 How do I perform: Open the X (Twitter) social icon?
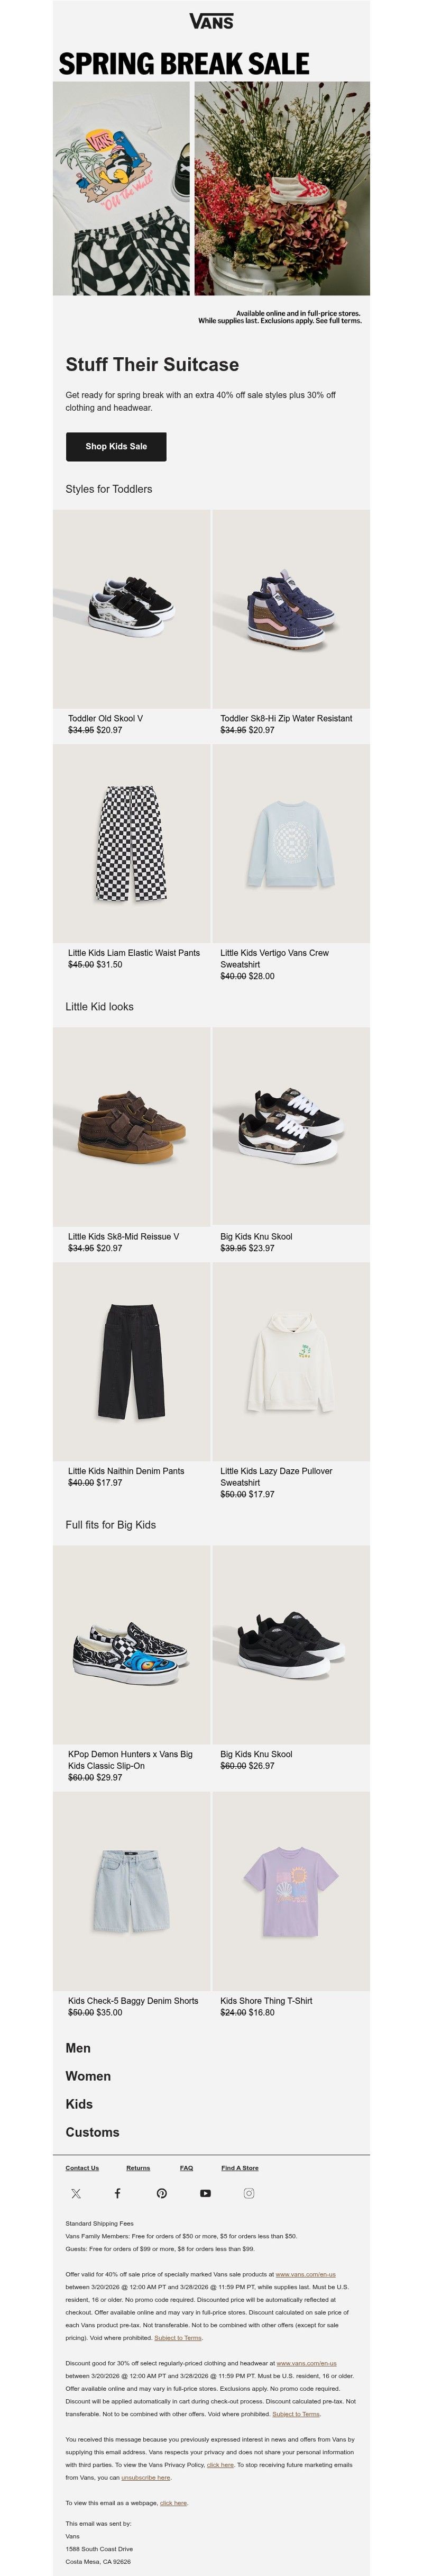(76, 2193)
